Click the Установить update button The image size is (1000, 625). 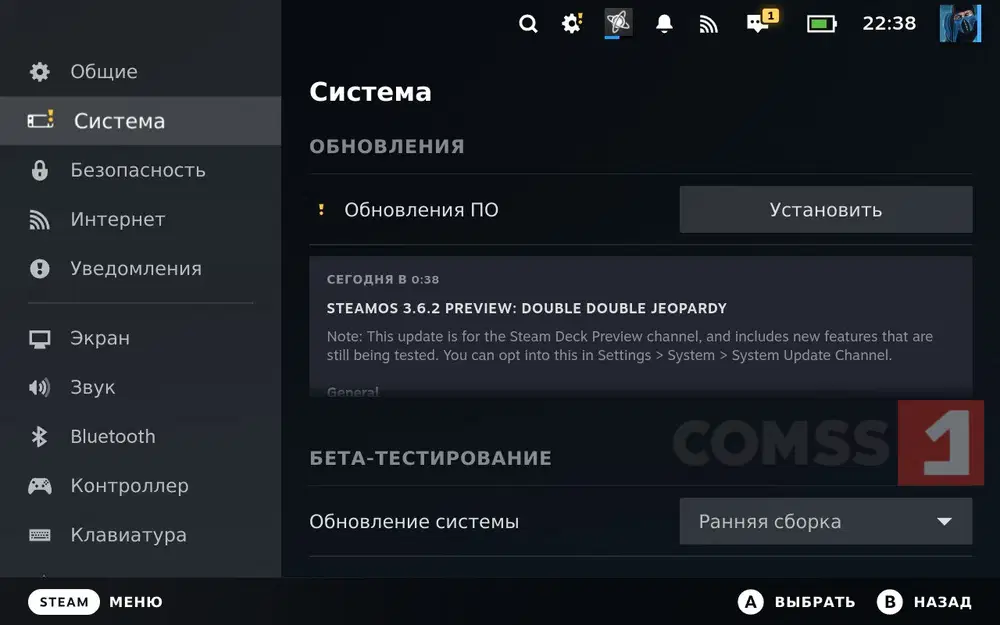tap(826, 210)
